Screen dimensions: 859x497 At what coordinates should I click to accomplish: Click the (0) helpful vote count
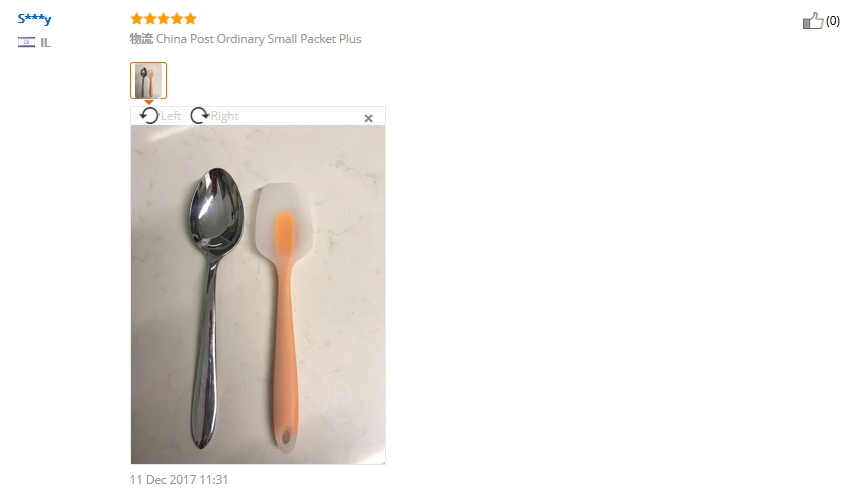tap(833, 21)
